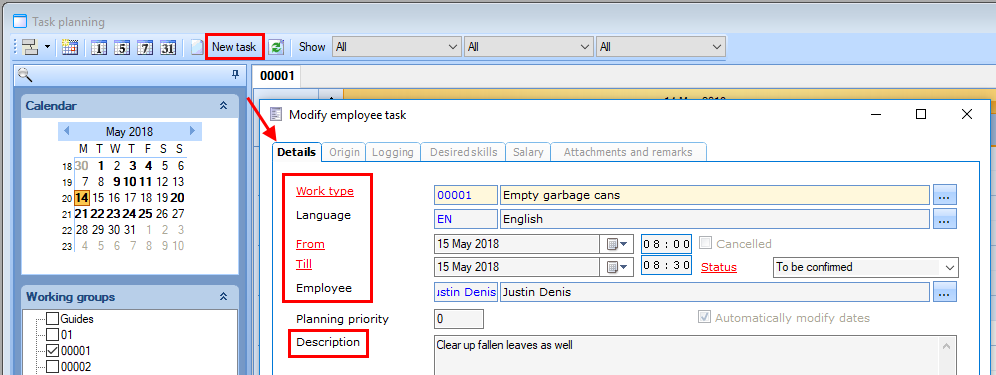996x375 pixels.
Task: Click the green refresh icon
Action: (276, 47)
